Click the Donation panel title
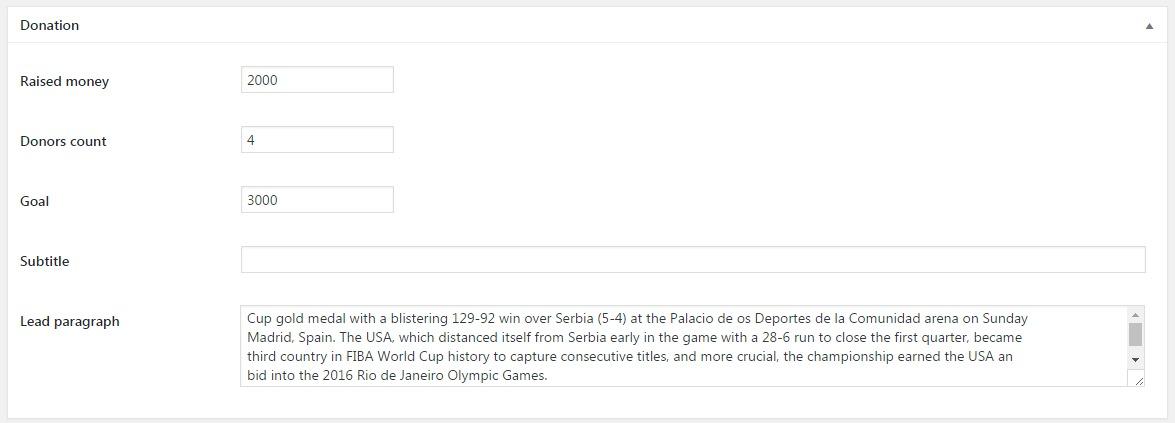1175x423 pixels. [49, 25]
